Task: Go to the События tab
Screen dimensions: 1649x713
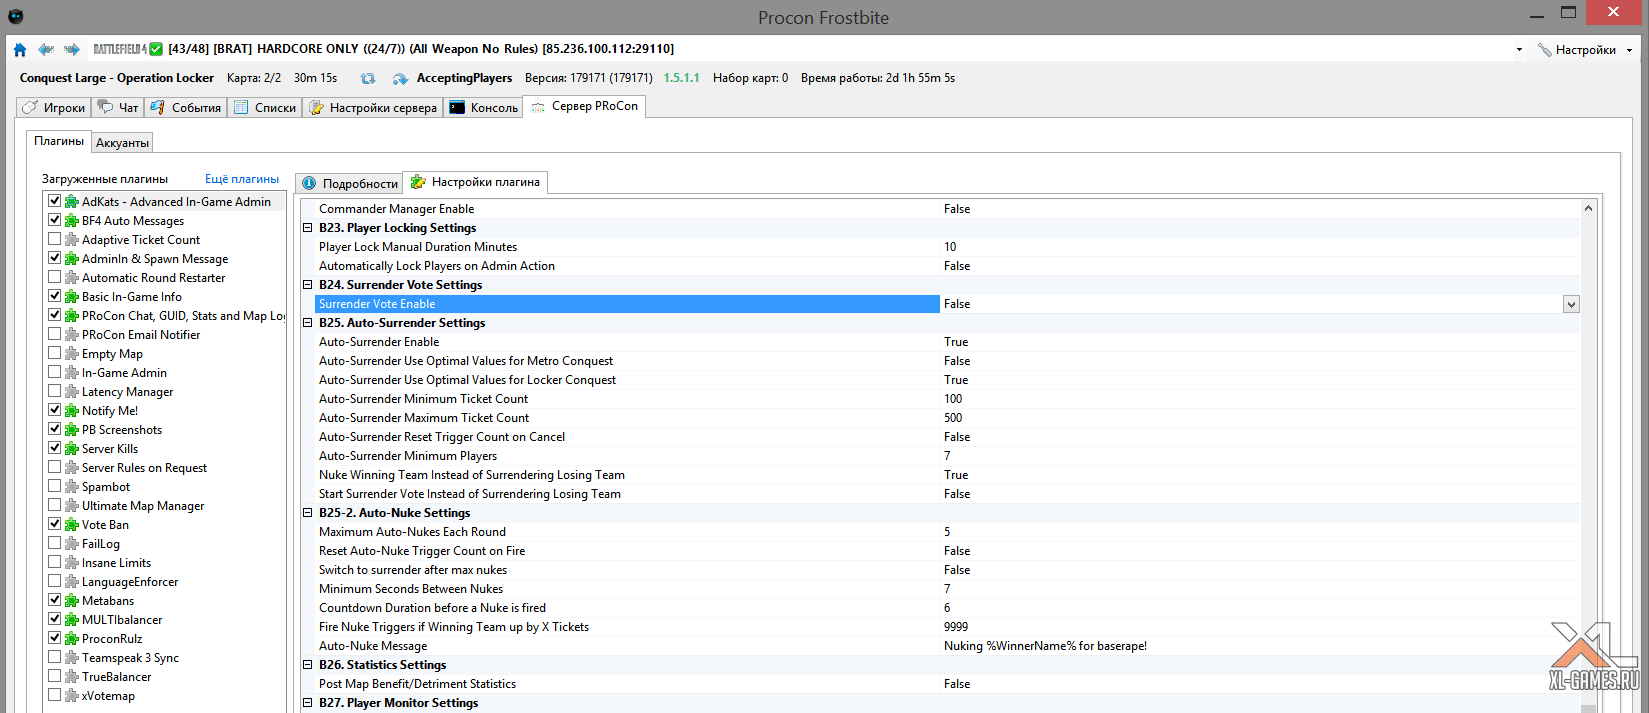Action: (186, 107)
